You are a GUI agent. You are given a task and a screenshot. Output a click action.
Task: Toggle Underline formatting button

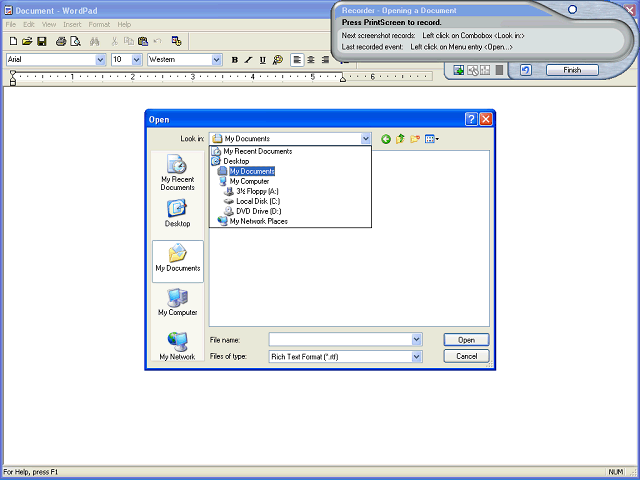[x=263, y=60]
